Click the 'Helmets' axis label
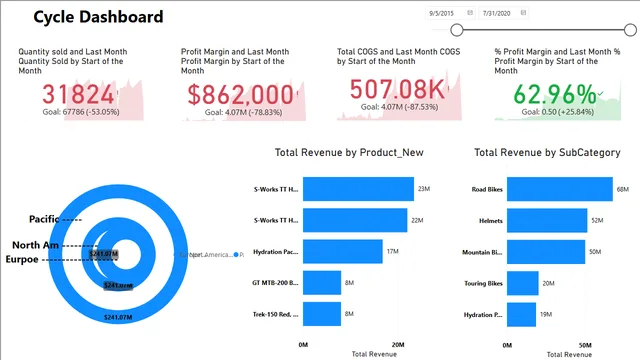The height and width of the screenshot is (360, 640). point(491,221)
